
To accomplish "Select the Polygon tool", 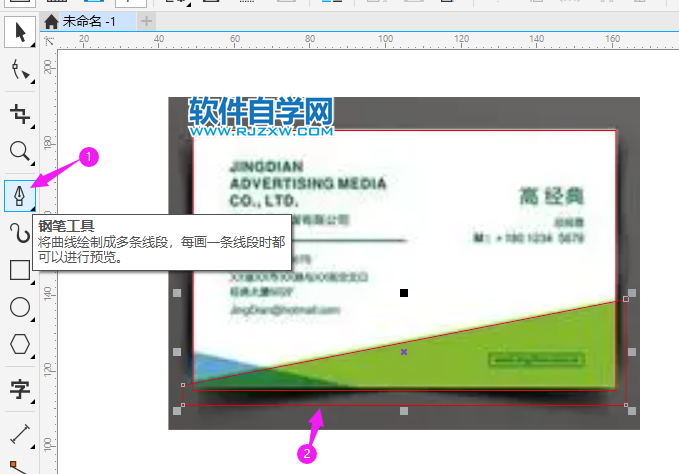I will pyautogui.click(x=19, y=345).
